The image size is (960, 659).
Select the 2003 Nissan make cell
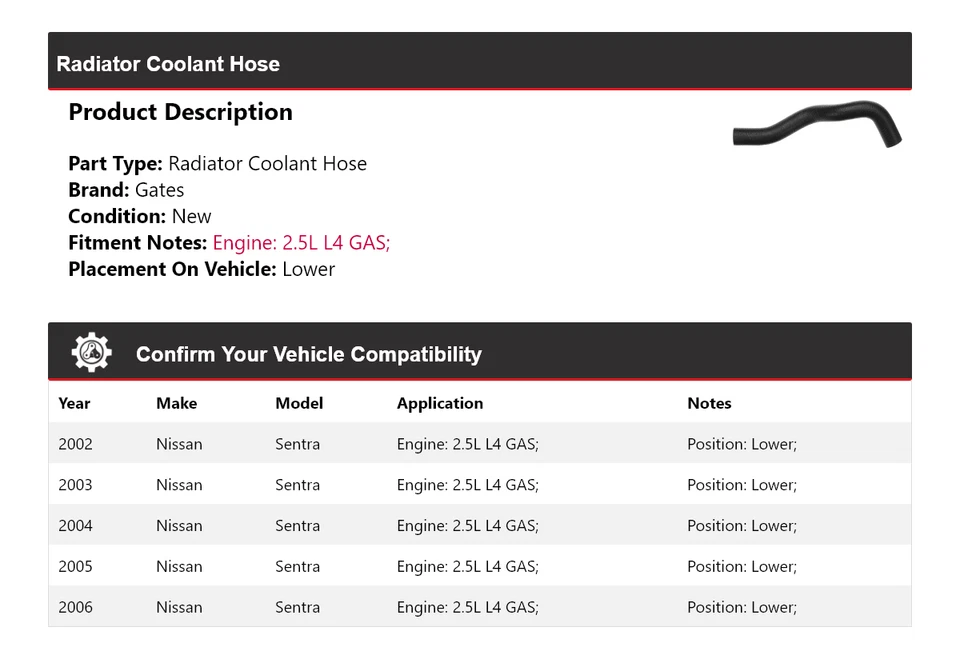[x=179, y=485]
